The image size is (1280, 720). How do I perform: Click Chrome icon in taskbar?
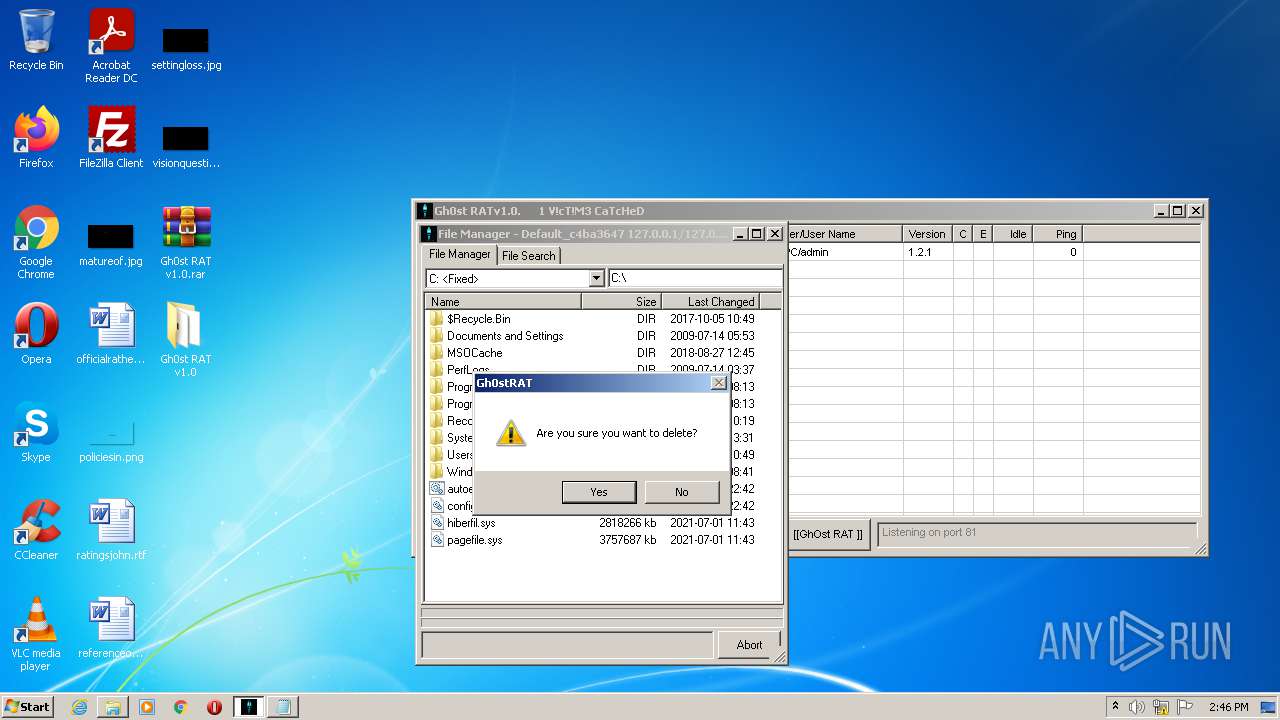pos(181,707)
